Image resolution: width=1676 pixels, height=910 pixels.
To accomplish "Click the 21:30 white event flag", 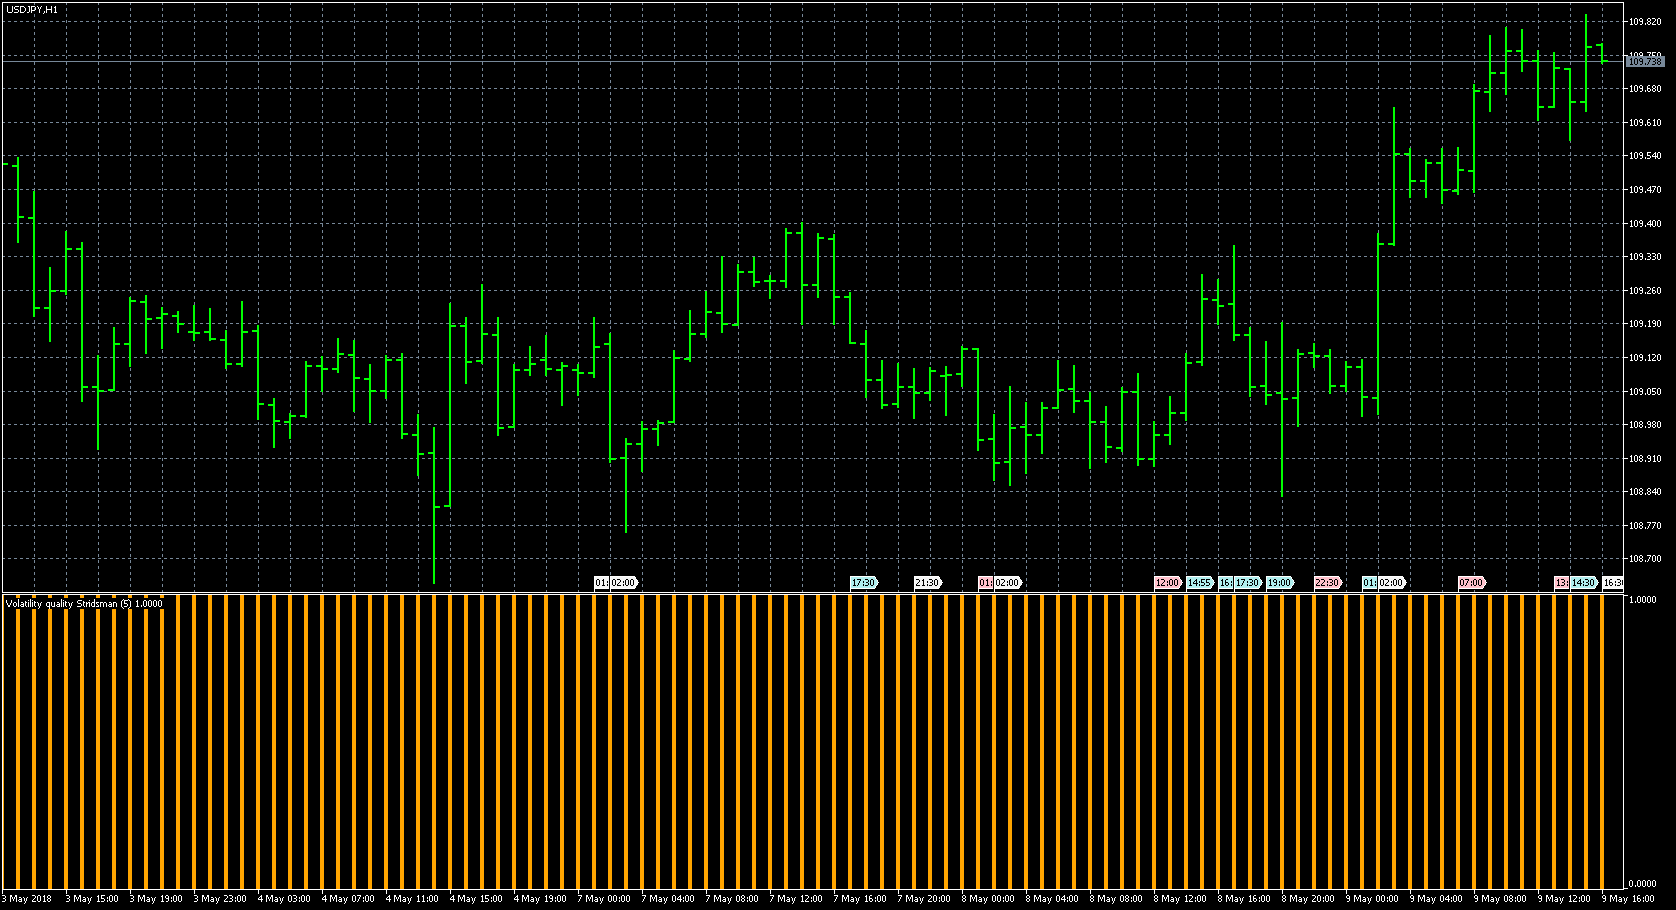I will pyautogui.click(x=927, y=583).
